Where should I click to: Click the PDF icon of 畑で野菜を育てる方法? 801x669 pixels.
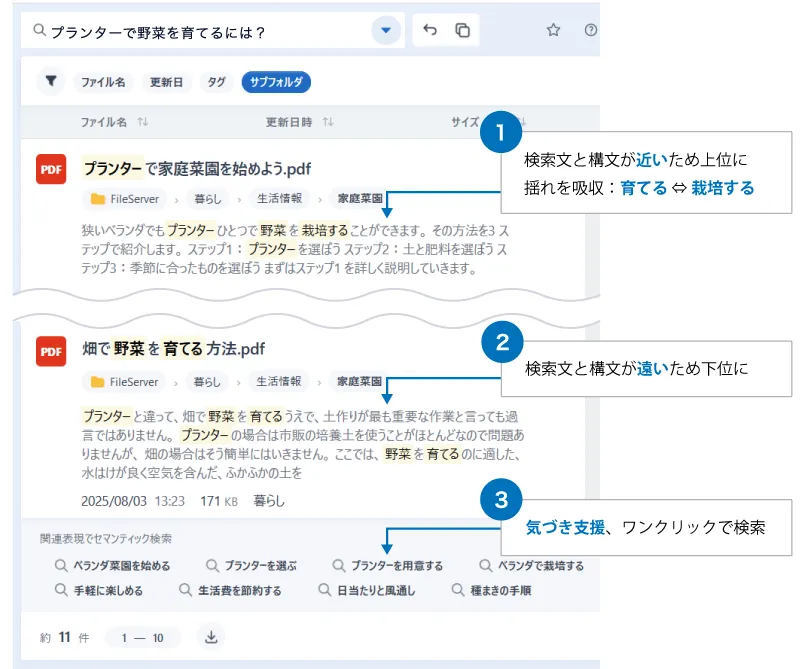tap(52, 352)
